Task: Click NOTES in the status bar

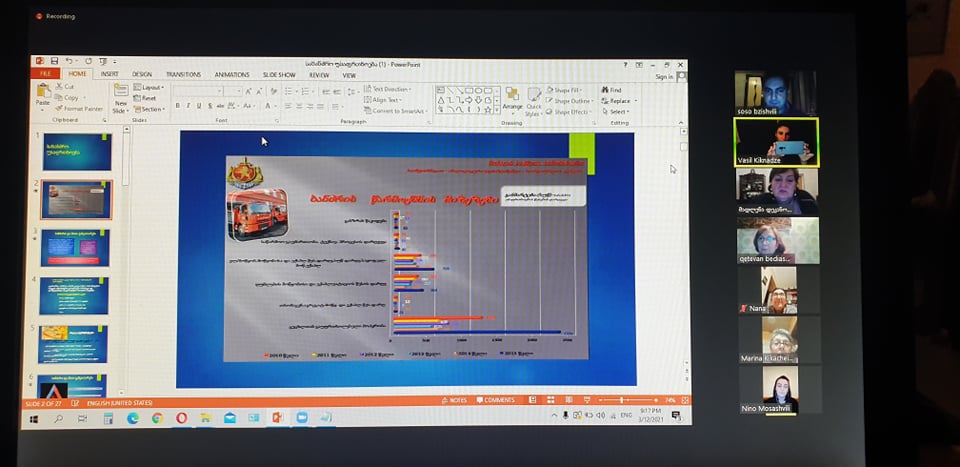Action: click(454, 400)
